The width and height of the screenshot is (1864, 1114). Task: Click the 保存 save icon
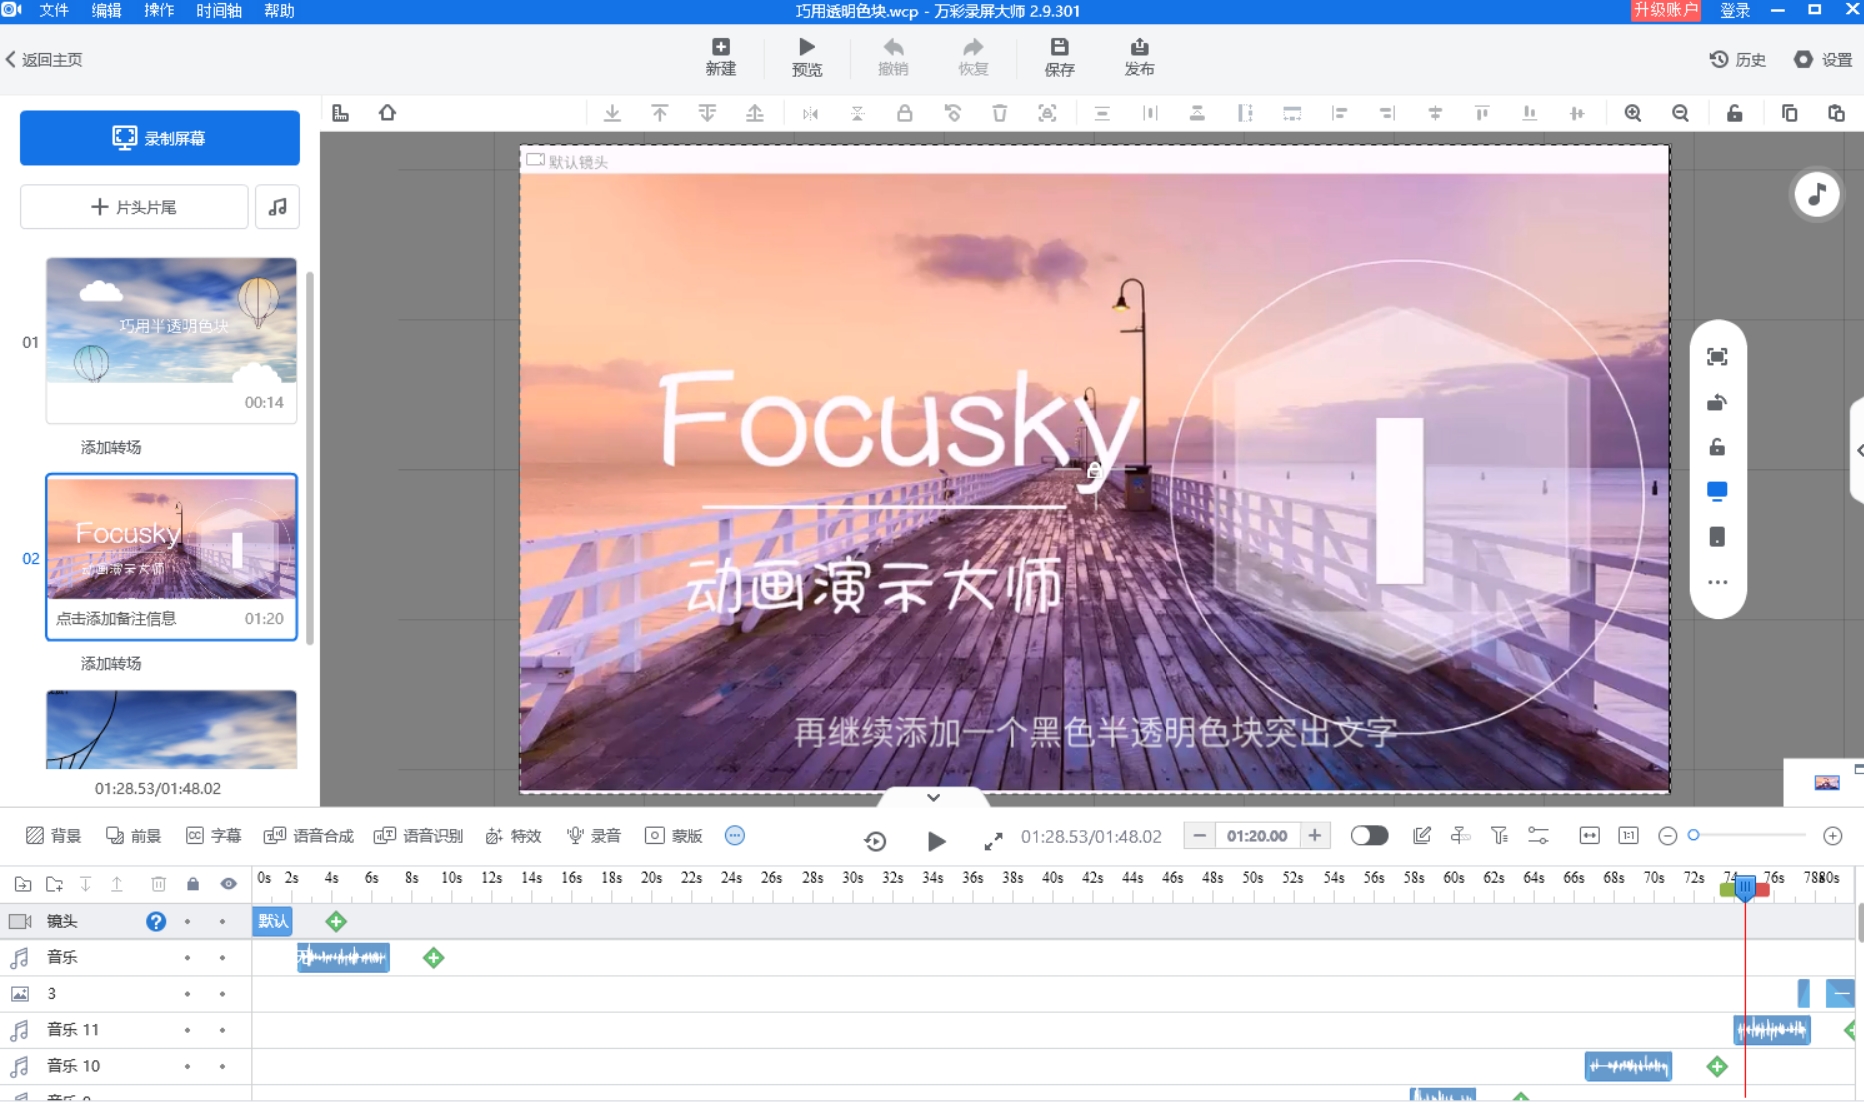(x=1059, y=57)
